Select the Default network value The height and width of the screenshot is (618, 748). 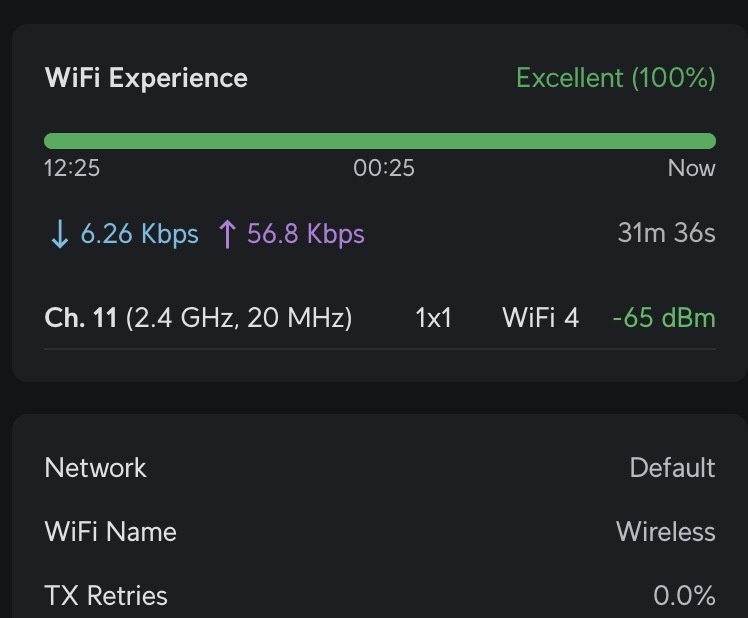(672, 468)
